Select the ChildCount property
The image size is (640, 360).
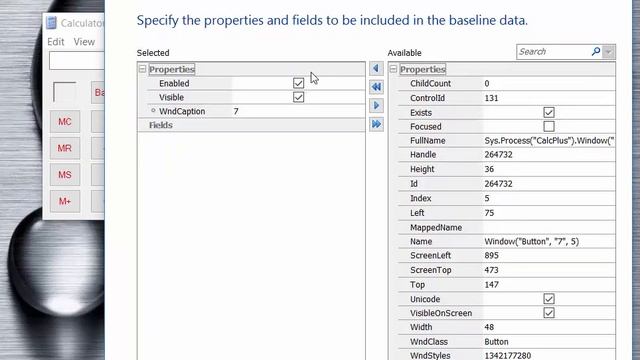[430, 83]
